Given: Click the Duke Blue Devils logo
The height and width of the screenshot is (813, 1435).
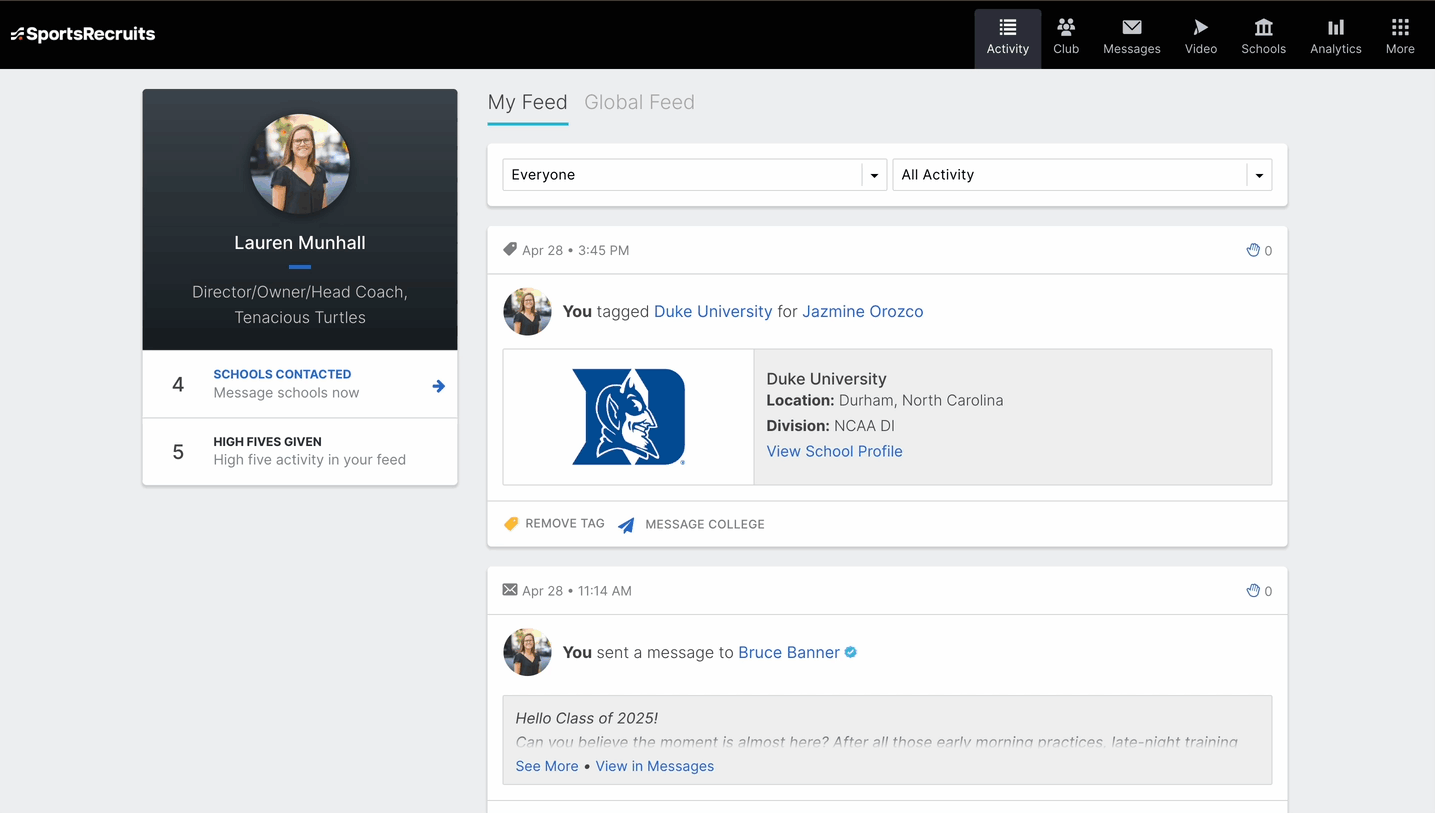Looking at the screenshot, I should [628, 417].
